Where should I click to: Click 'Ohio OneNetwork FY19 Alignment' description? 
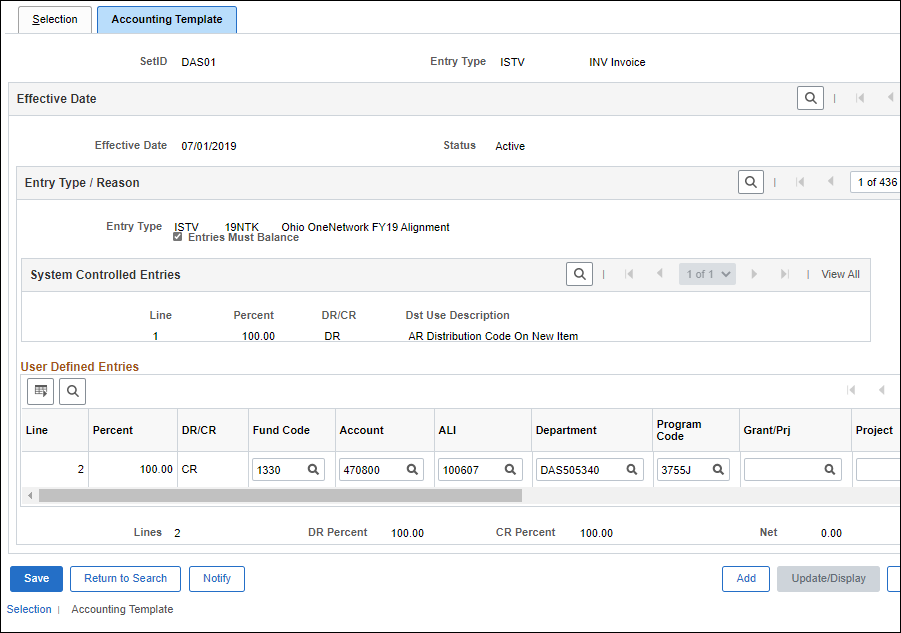point(365,227)
